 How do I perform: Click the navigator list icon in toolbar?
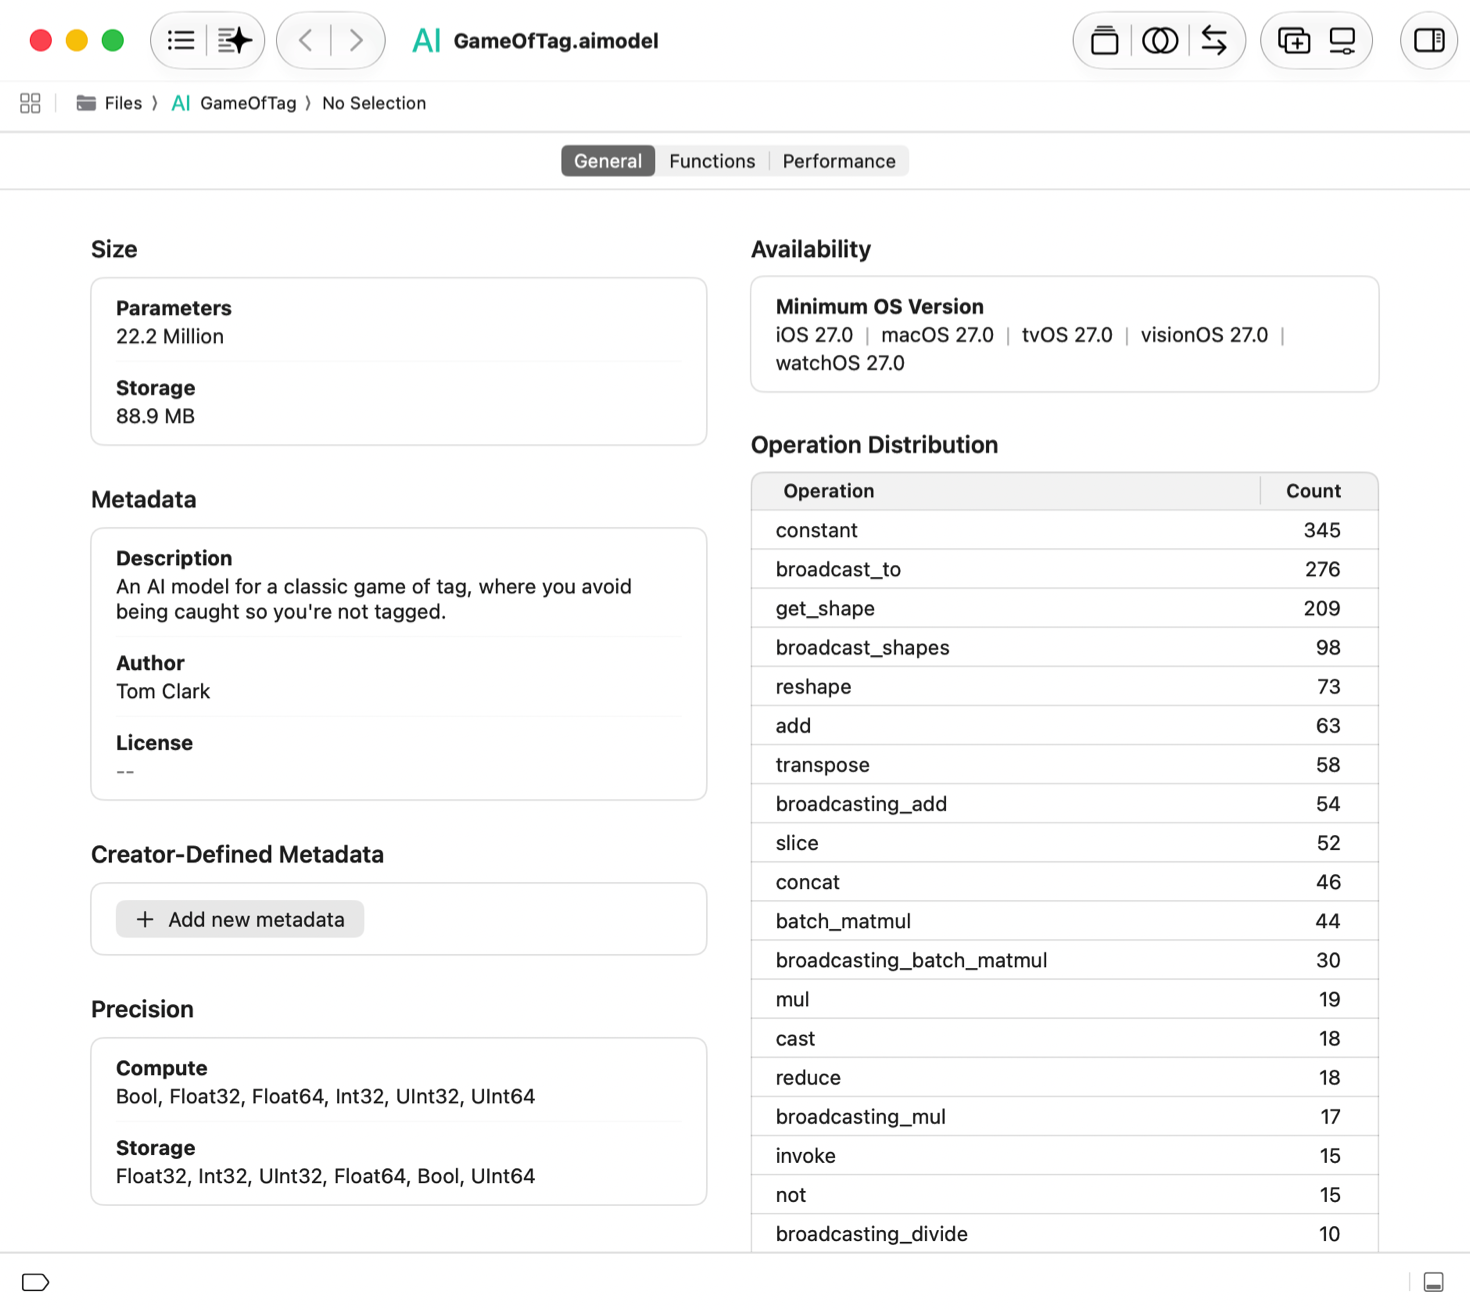pyautogui.click(x=181, y=41)
